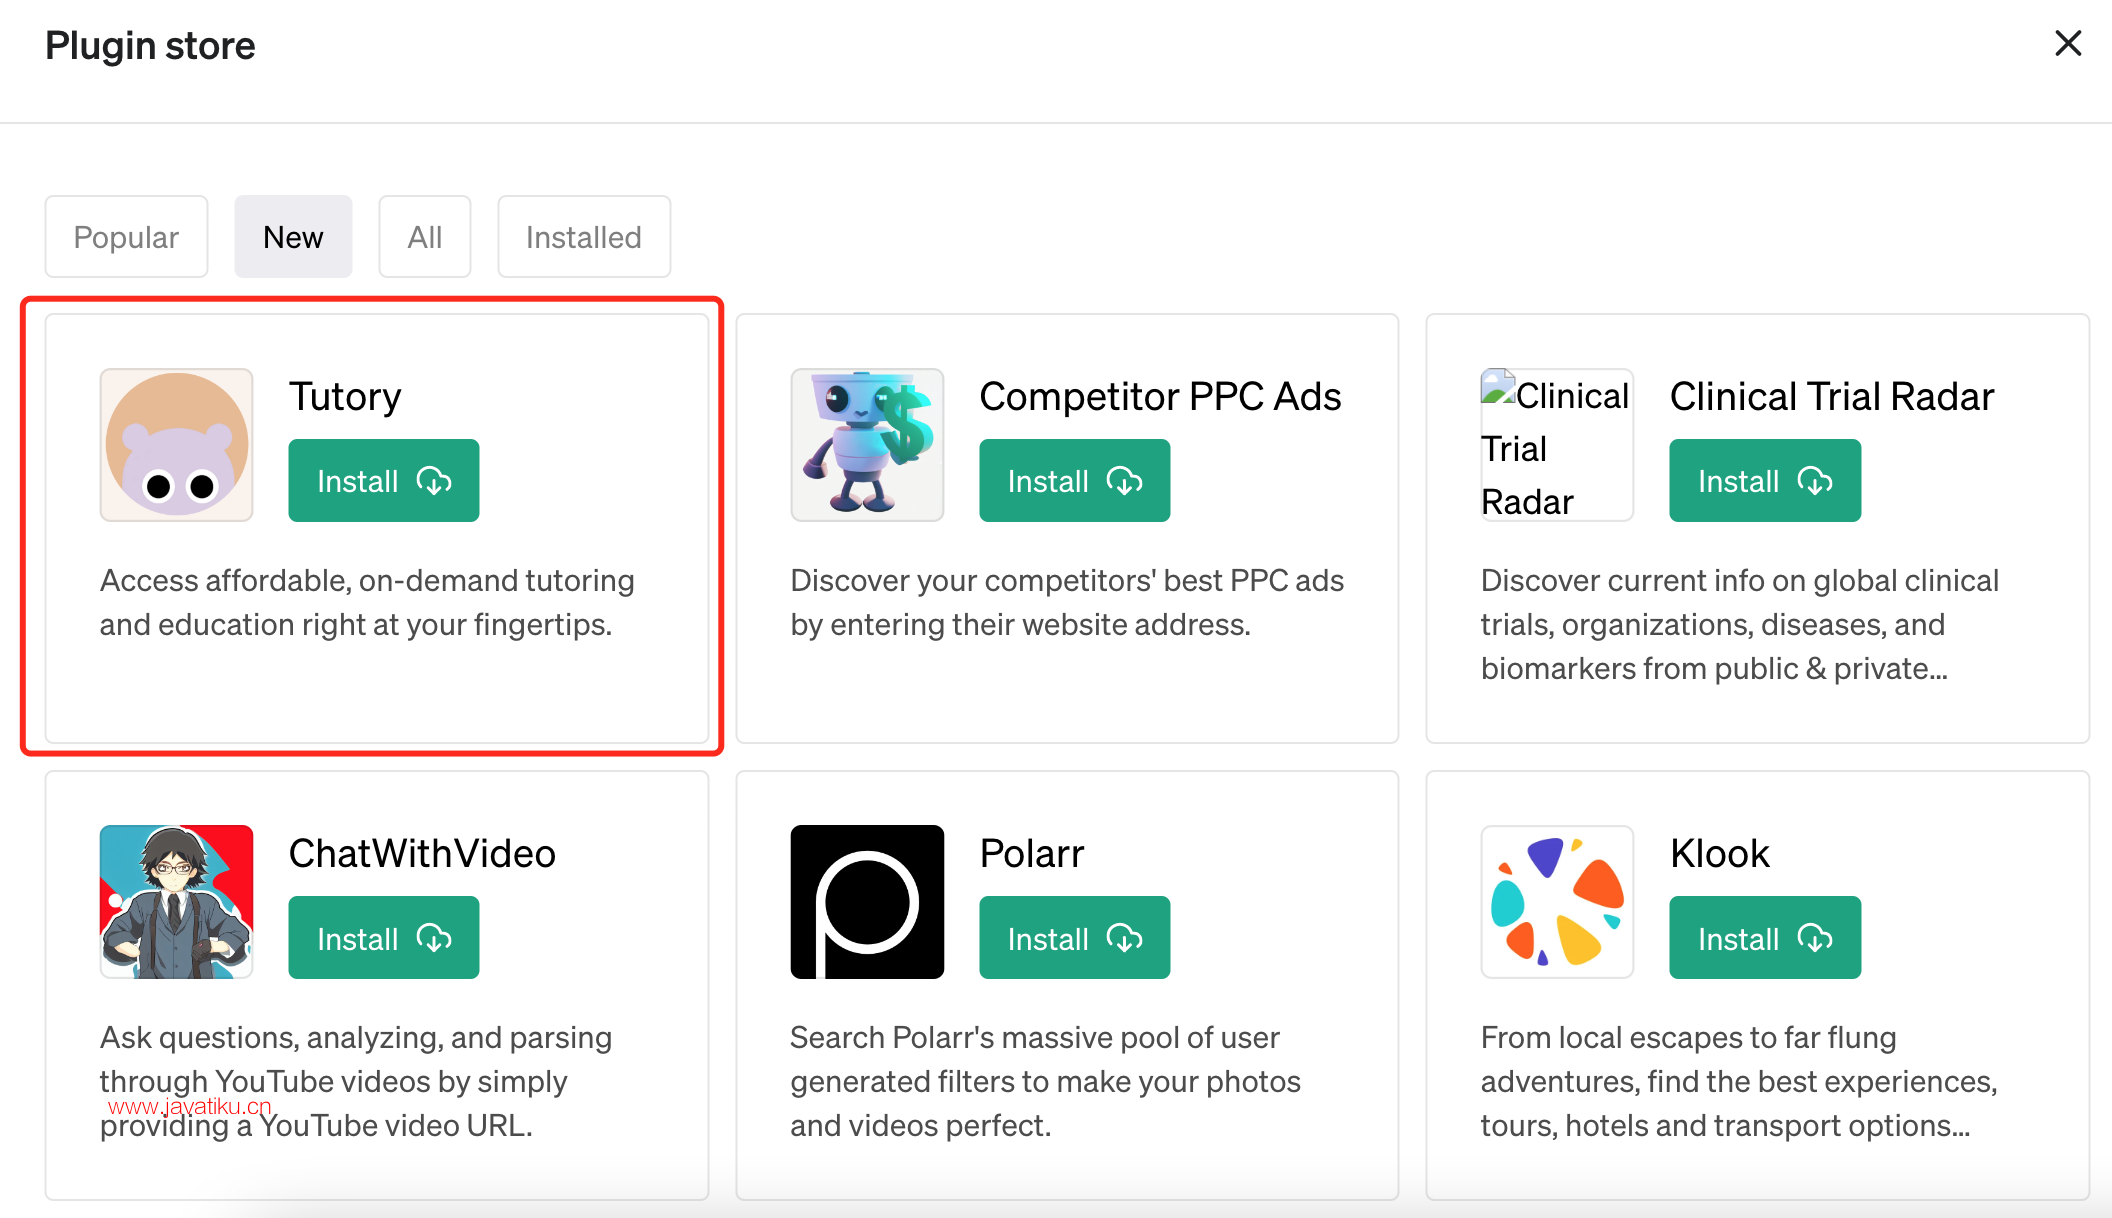Screen dimensions: 2112x1218
Task: Click the Polarr black logo icon
Action: click(867, 902)
